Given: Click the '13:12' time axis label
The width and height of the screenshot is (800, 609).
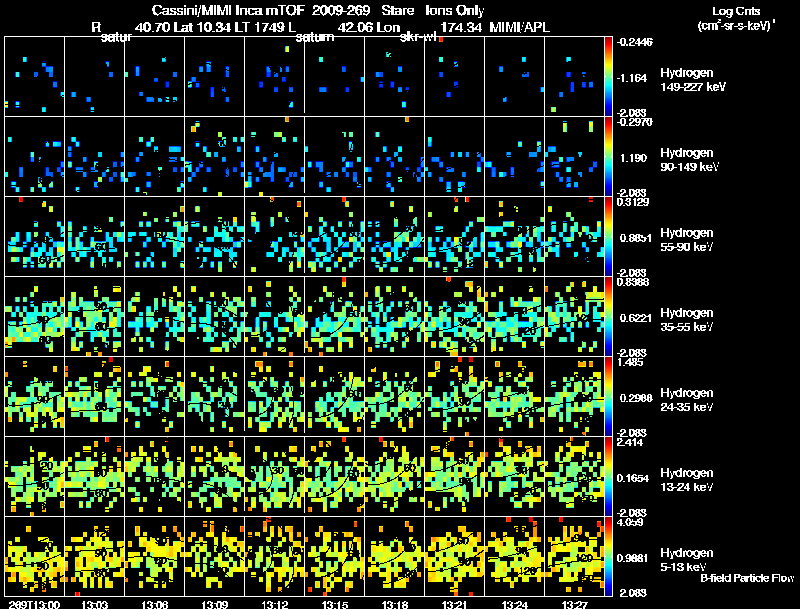Looking at the screenshot, I should coord(274,604).
